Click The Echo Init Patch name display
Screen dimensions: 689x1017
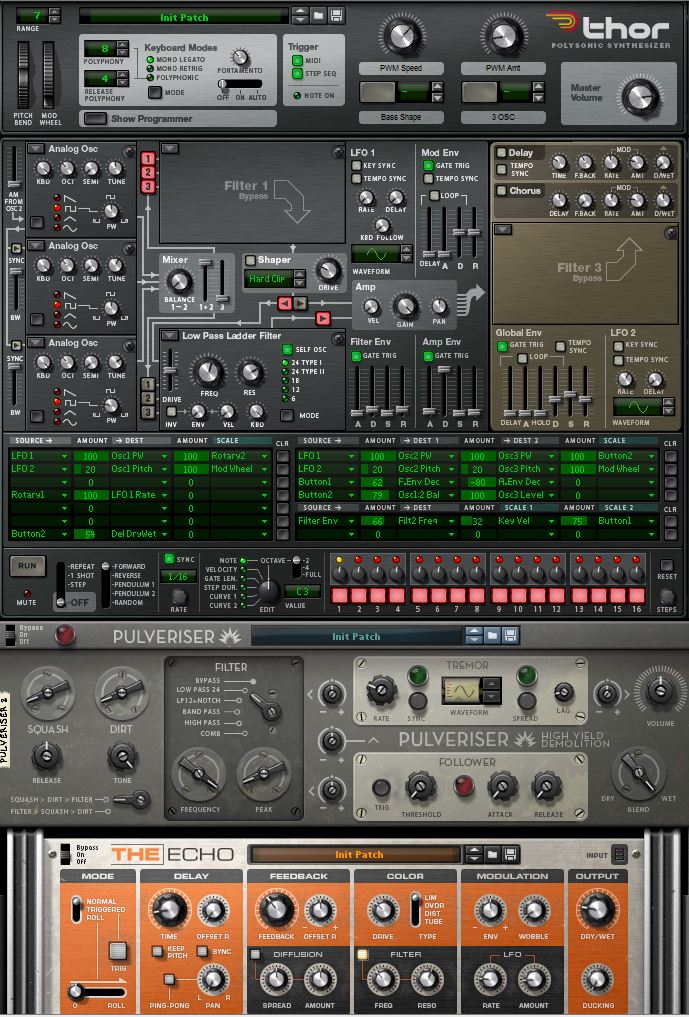tap(358, 854)
